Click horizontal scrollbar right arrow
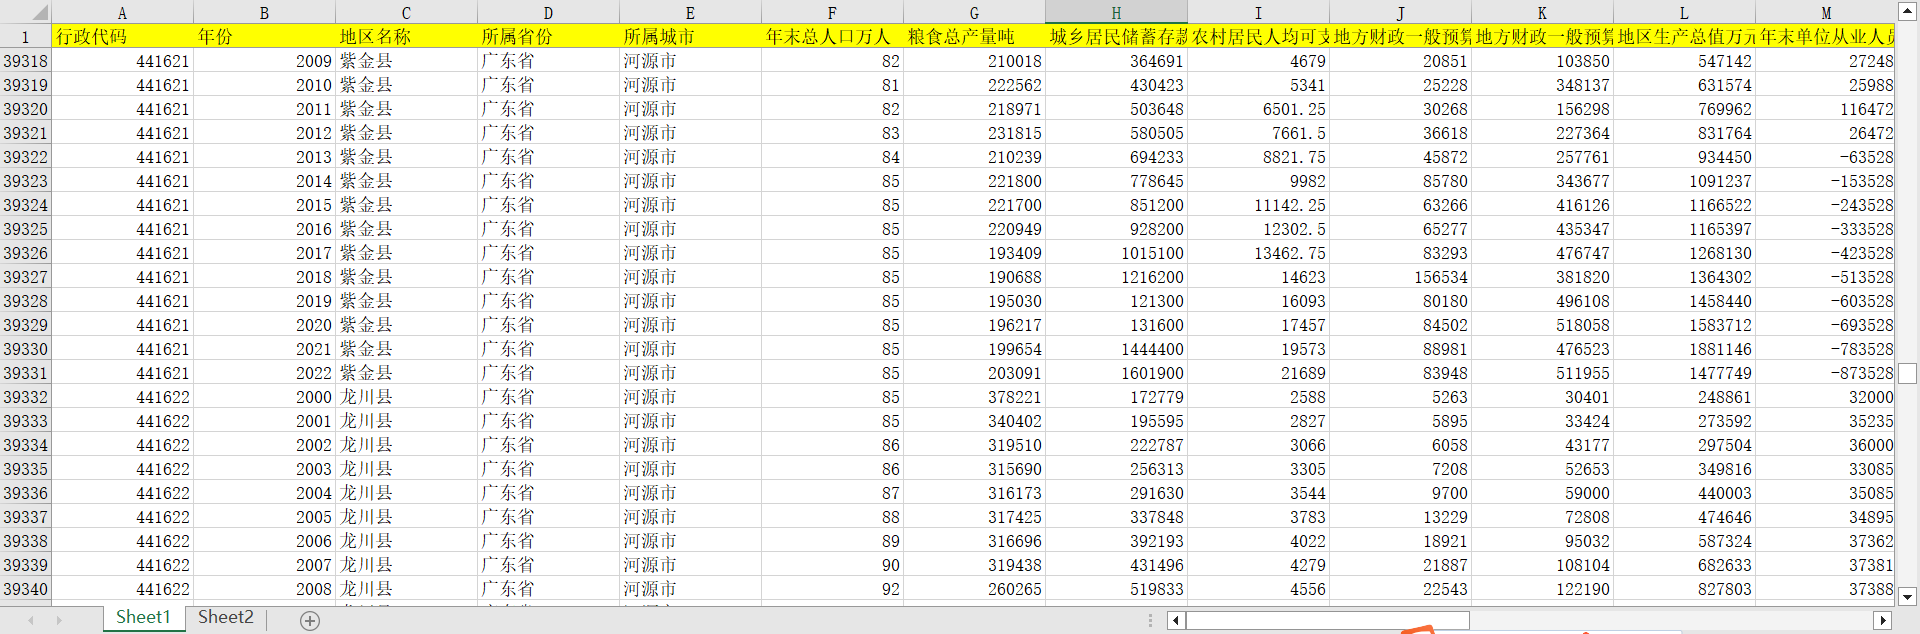This screenshot has width=1920, height=634. (x=1883, y=620)
